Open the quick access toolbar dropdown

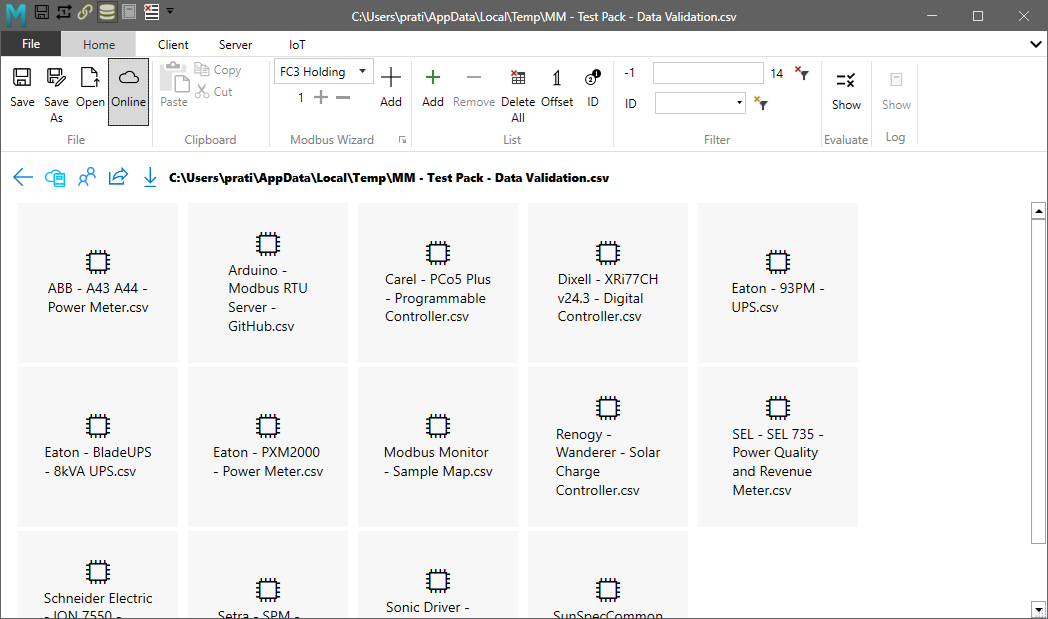click(170, 11)
